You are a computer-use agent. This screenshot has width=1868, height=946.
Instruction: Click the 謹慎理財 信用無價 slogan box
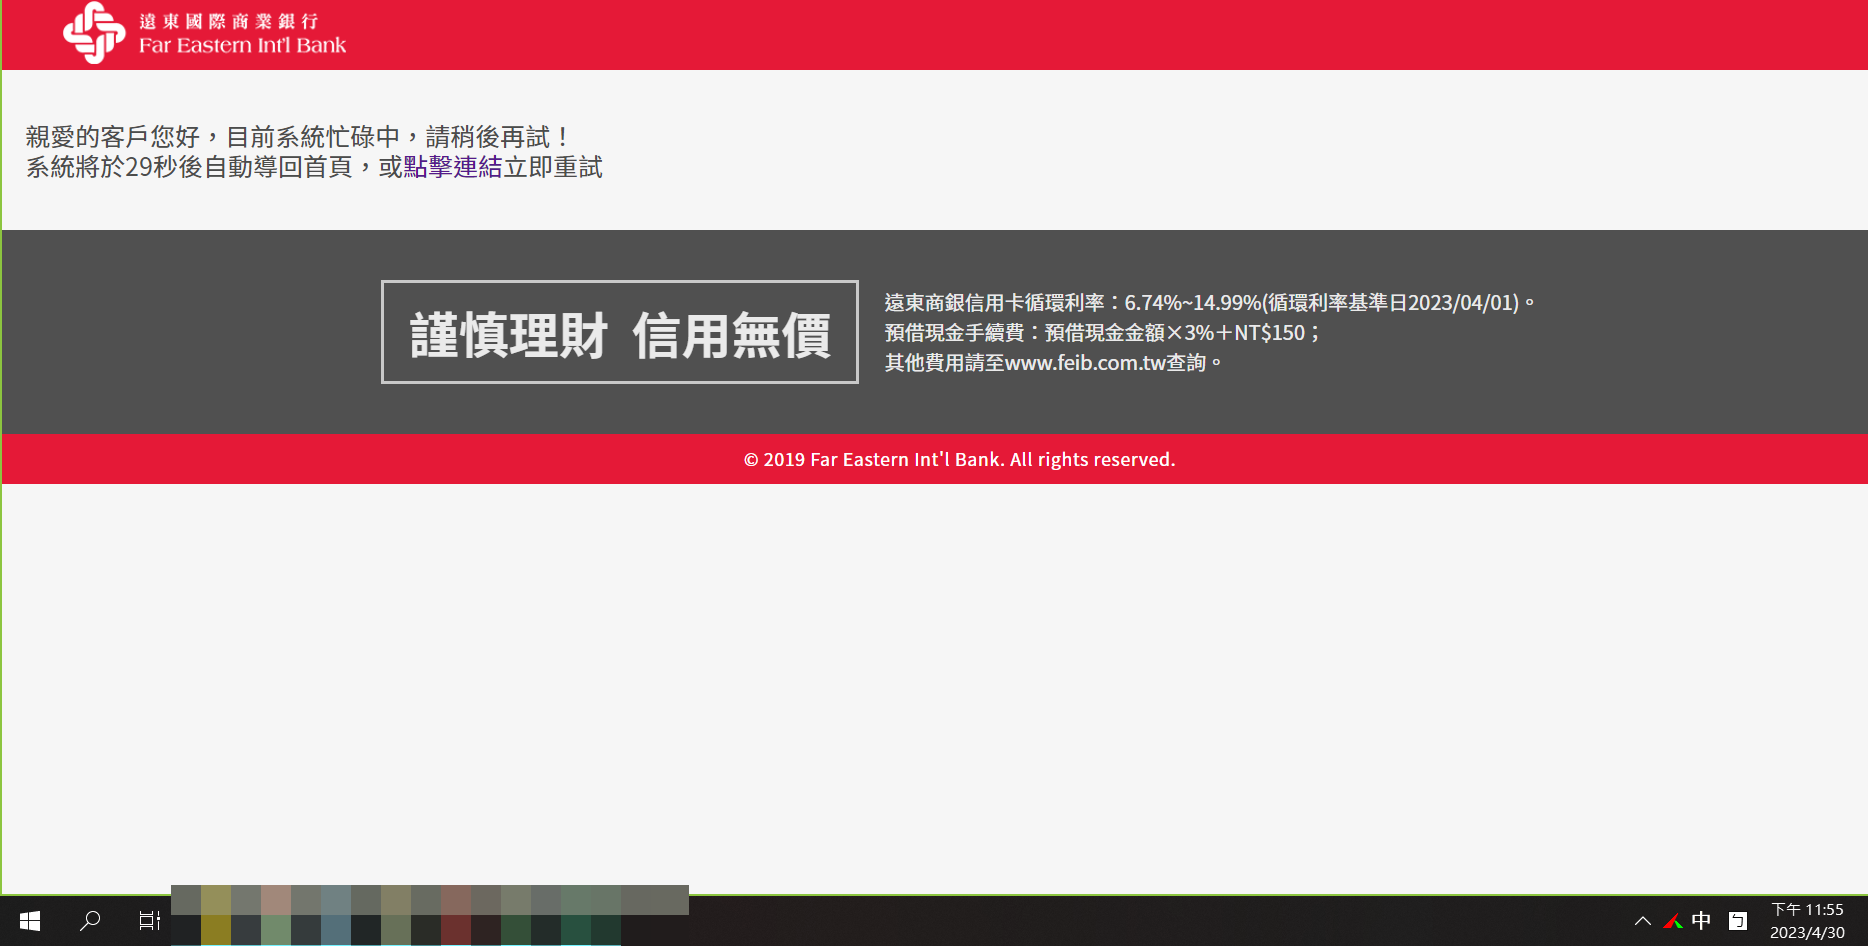pos(619,332)
